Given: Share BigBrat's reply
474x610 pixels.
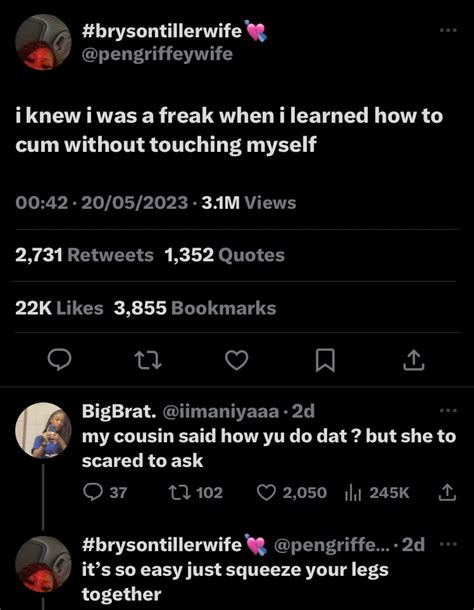Looking at the screenshot, I should [447, 492].
